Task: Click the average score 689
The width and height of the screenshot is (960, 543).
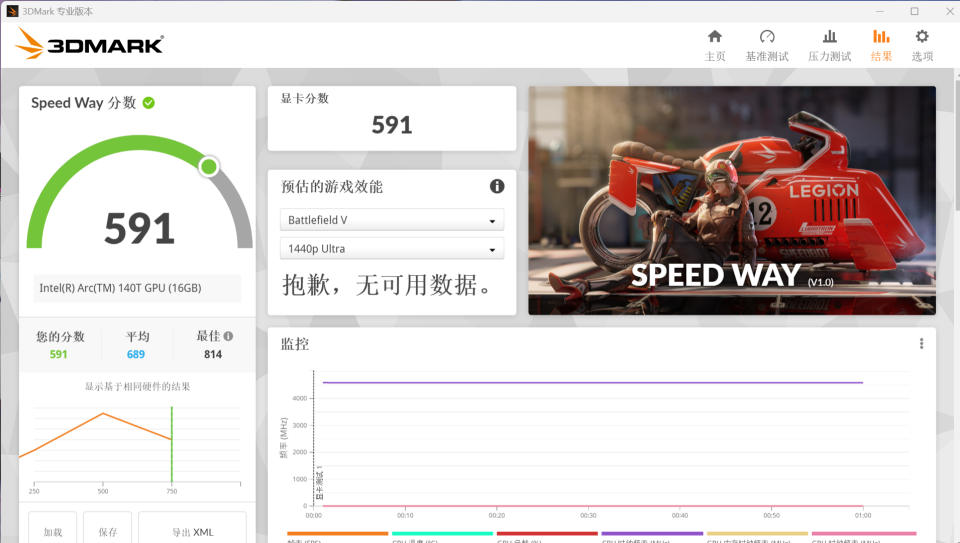Action: pos(136,354)
